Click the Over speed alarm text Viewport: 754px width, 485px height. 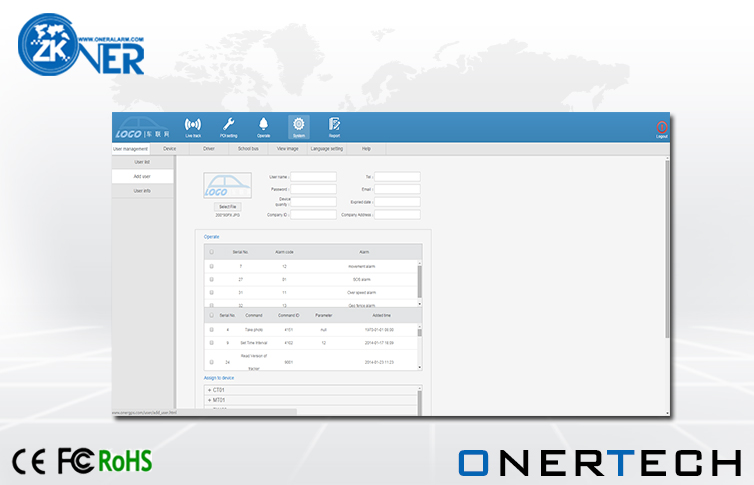coord(362,293)
